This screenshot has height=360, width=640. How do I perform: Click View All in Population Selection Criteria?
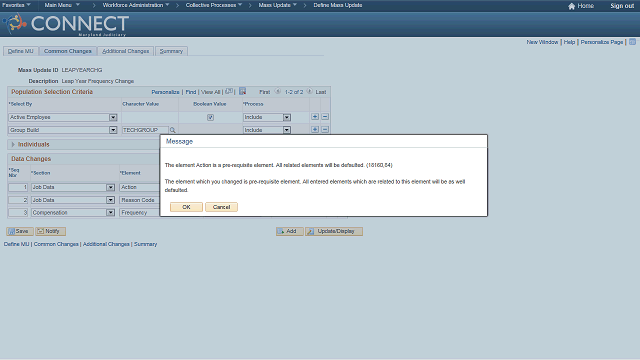coord(211,92)
